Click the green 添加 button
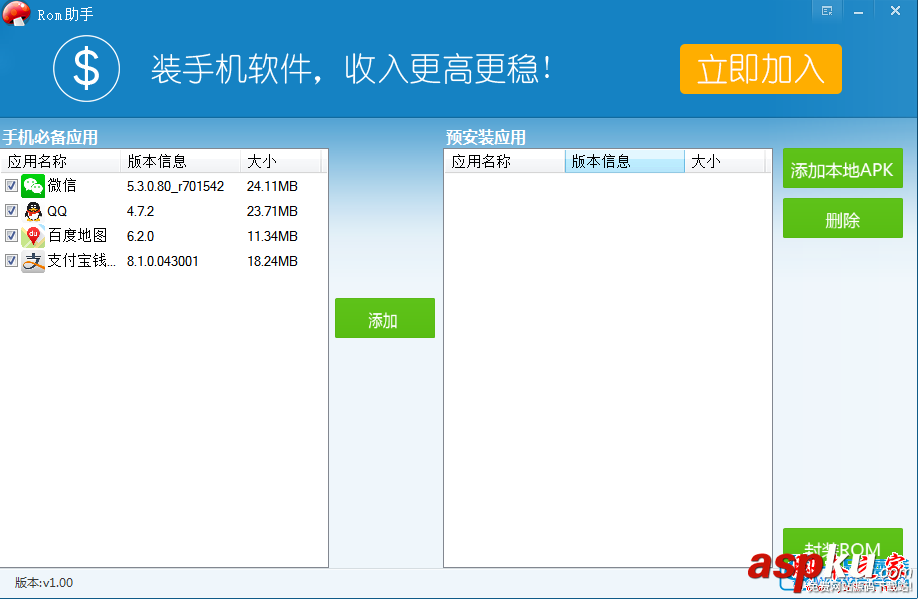918x599 pixels. tap(385, 318)
